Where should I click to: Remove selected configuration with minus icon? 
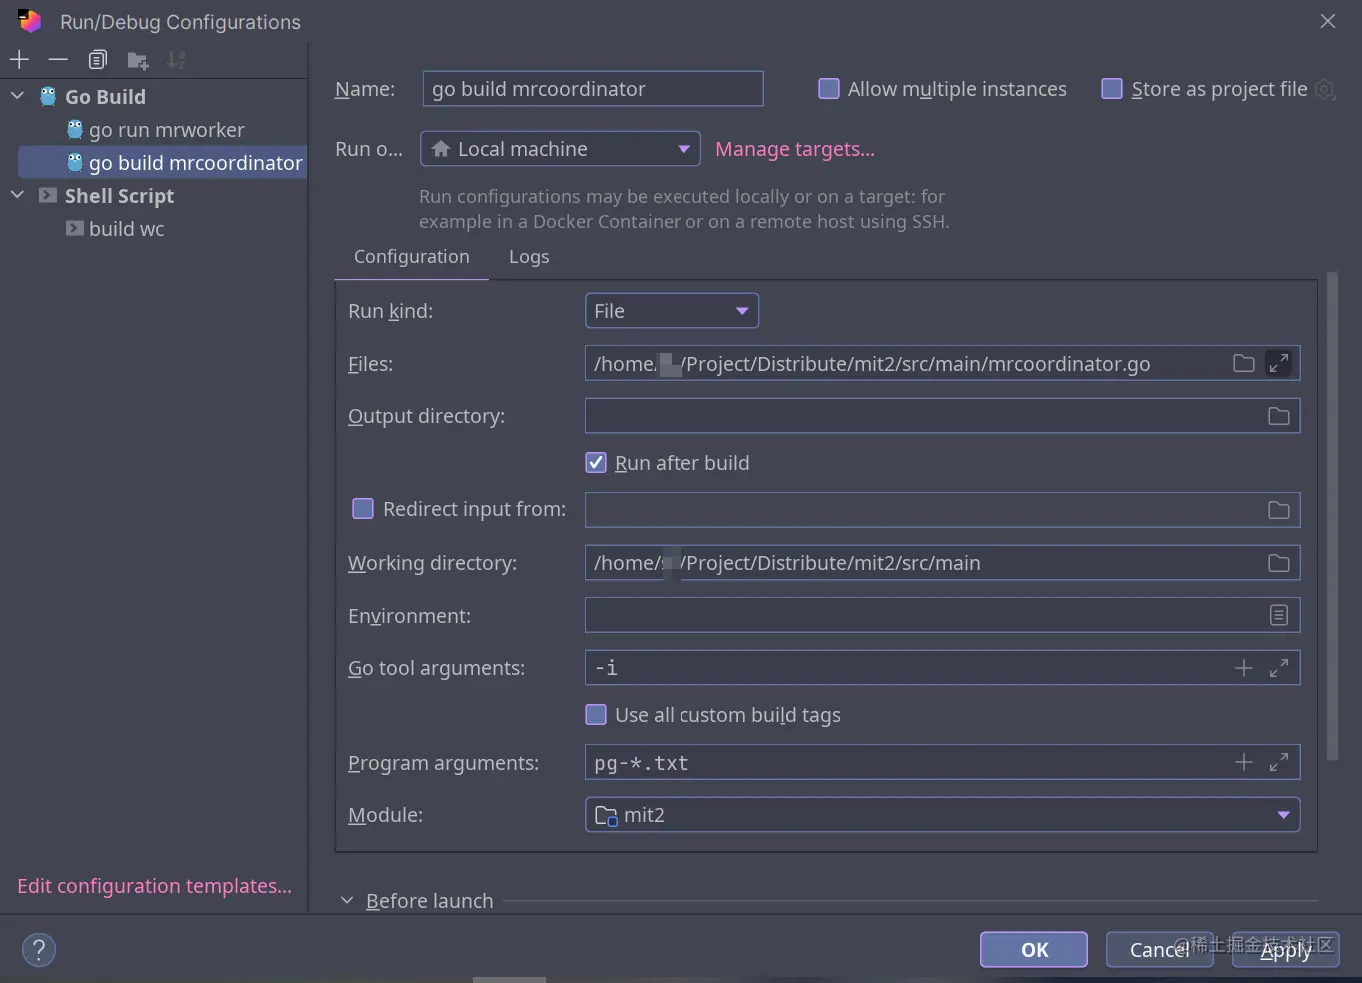58,60
